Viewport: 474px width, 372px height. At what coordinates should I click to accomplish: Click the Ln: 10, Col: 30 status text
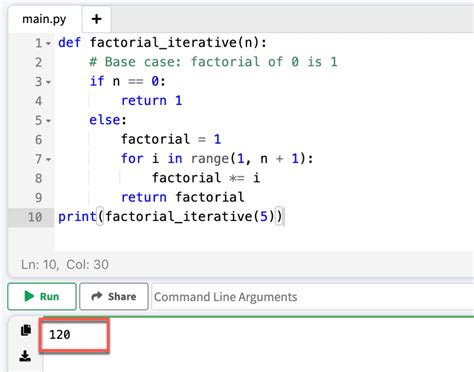(65, 265)
